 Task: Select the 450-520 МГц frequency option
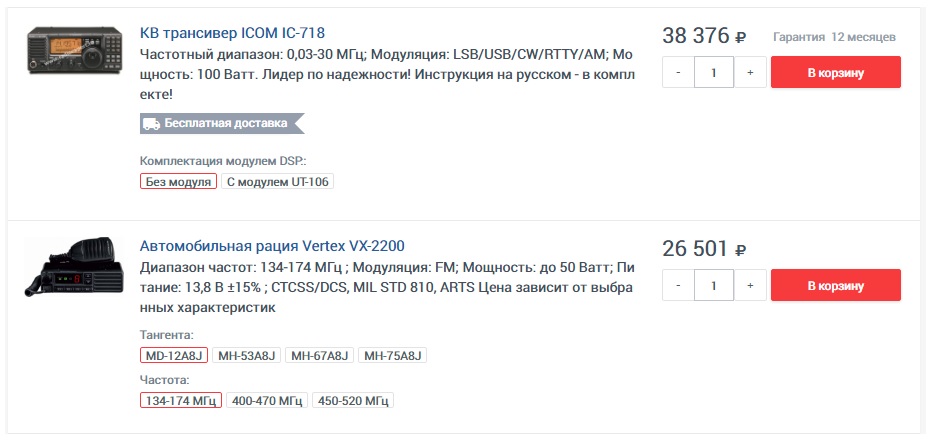point(353,400)
